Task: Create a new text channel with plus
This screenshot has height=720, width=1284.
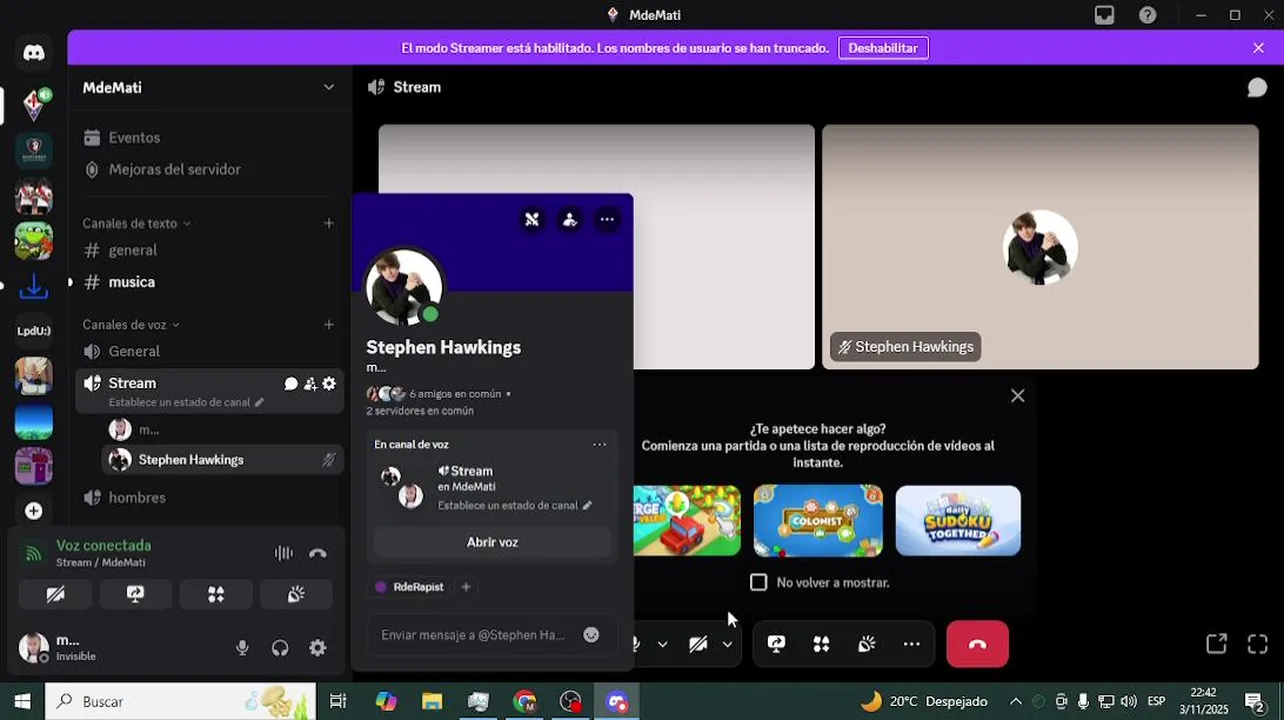Action: (329, 223)
